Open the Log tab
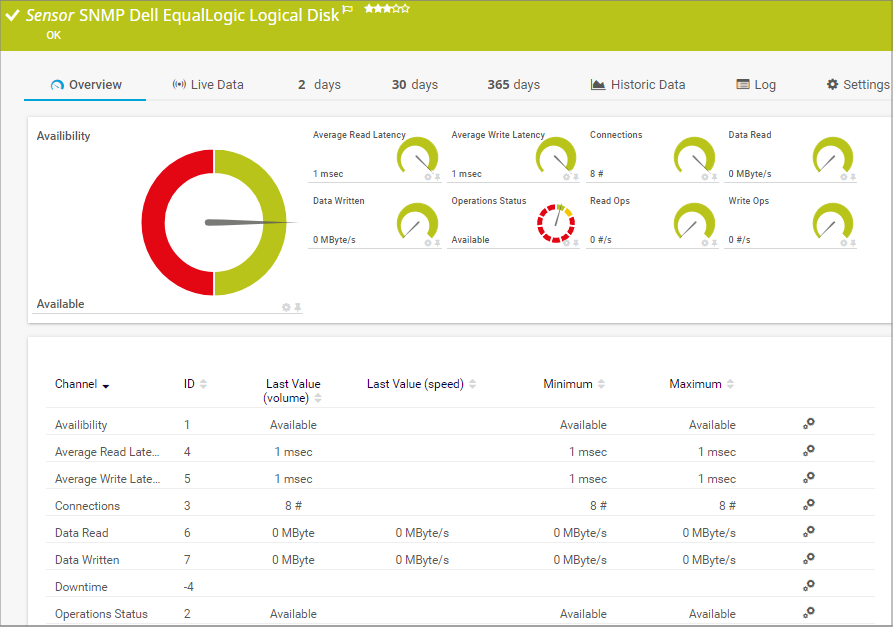Viewport: 893px width, 627px height. [x=756, y=85]
